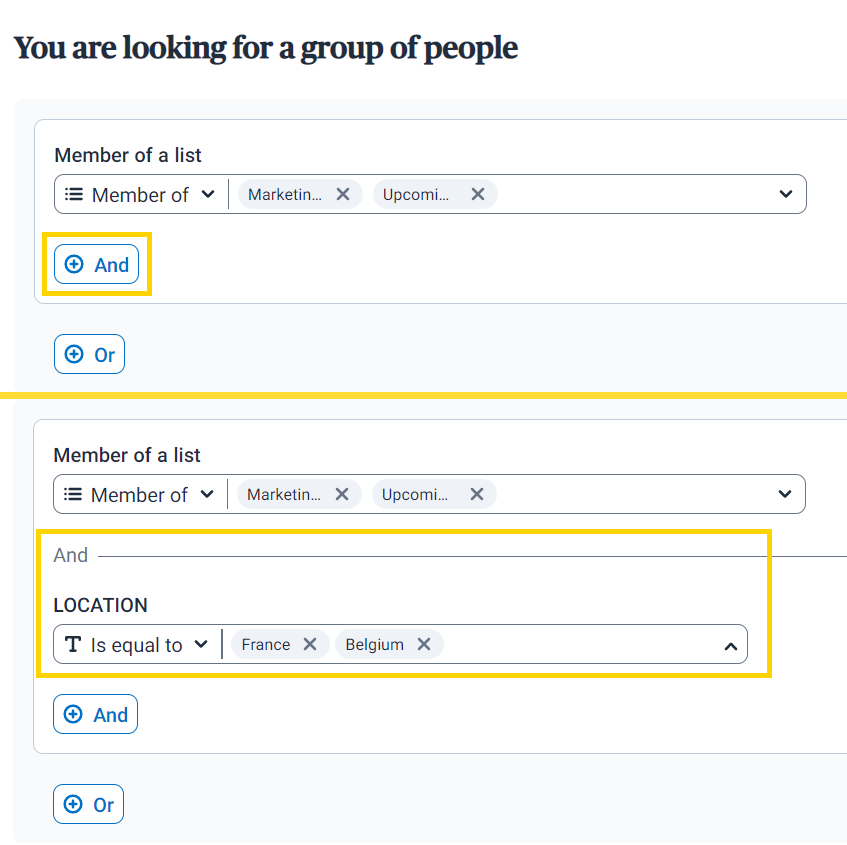Click inside the first list selection field

[635, 194]
